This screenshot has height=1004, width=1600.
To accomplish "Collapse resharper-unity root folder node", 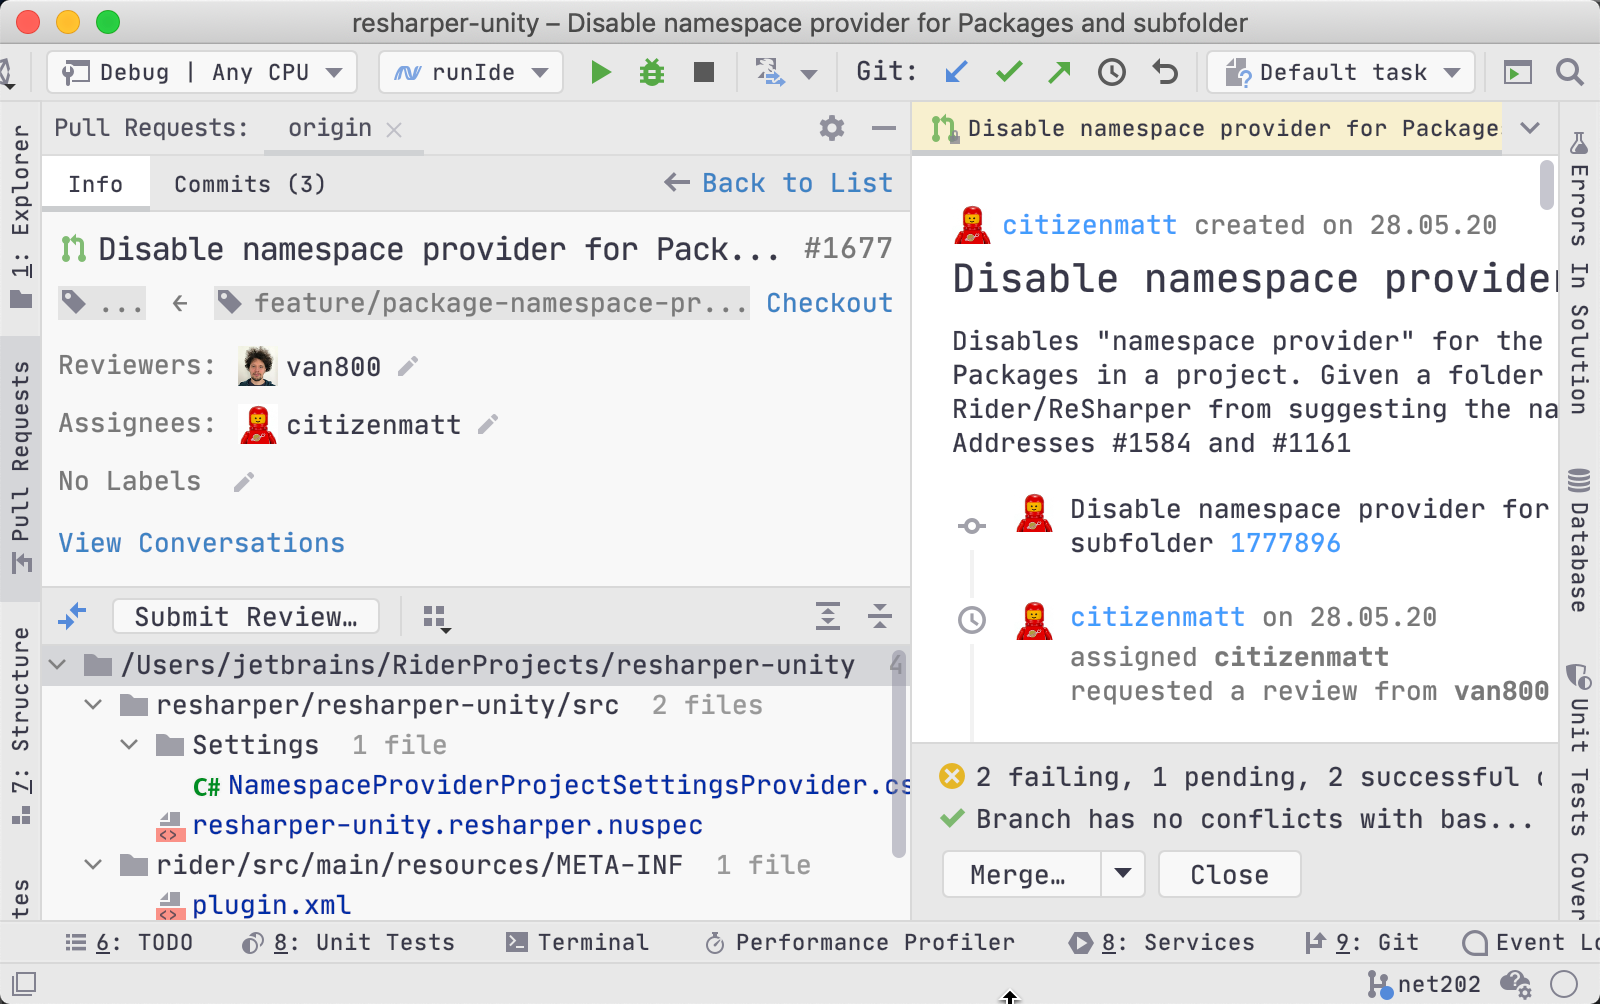I will coord(58,665).
